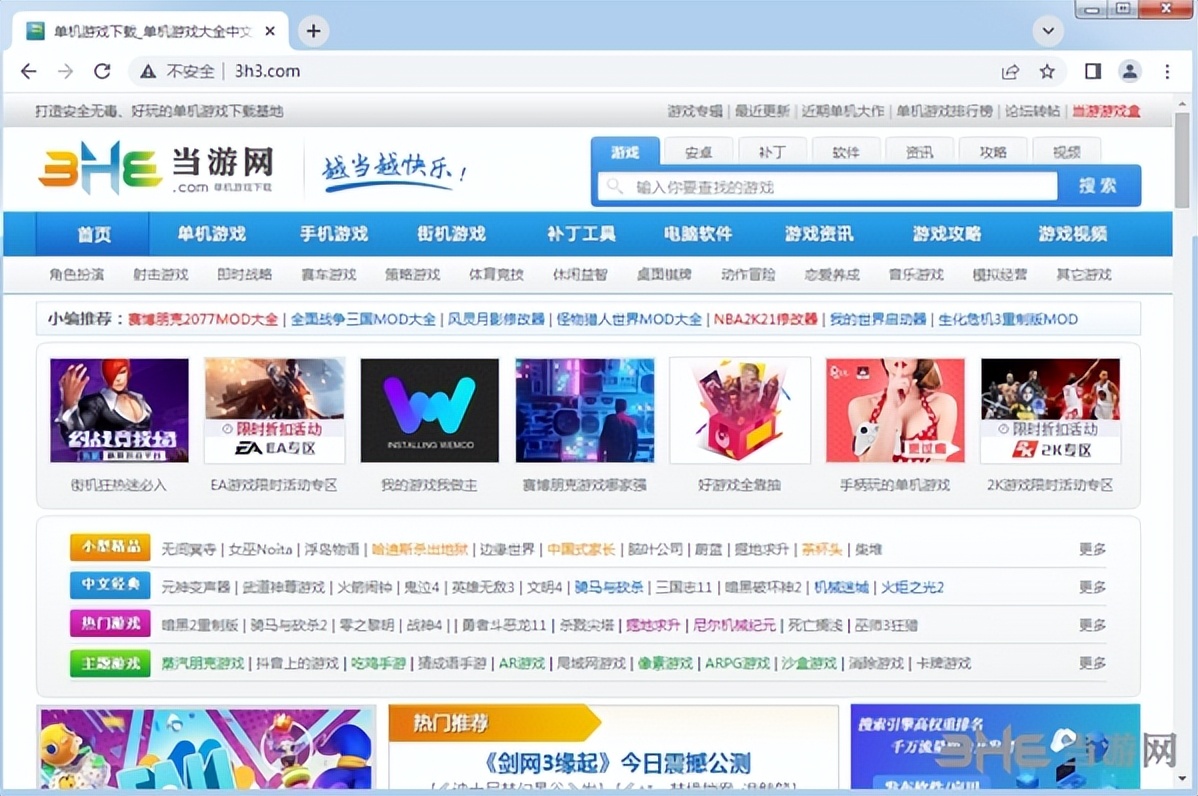Open the 游戏攻略 navigation menu

945,233
